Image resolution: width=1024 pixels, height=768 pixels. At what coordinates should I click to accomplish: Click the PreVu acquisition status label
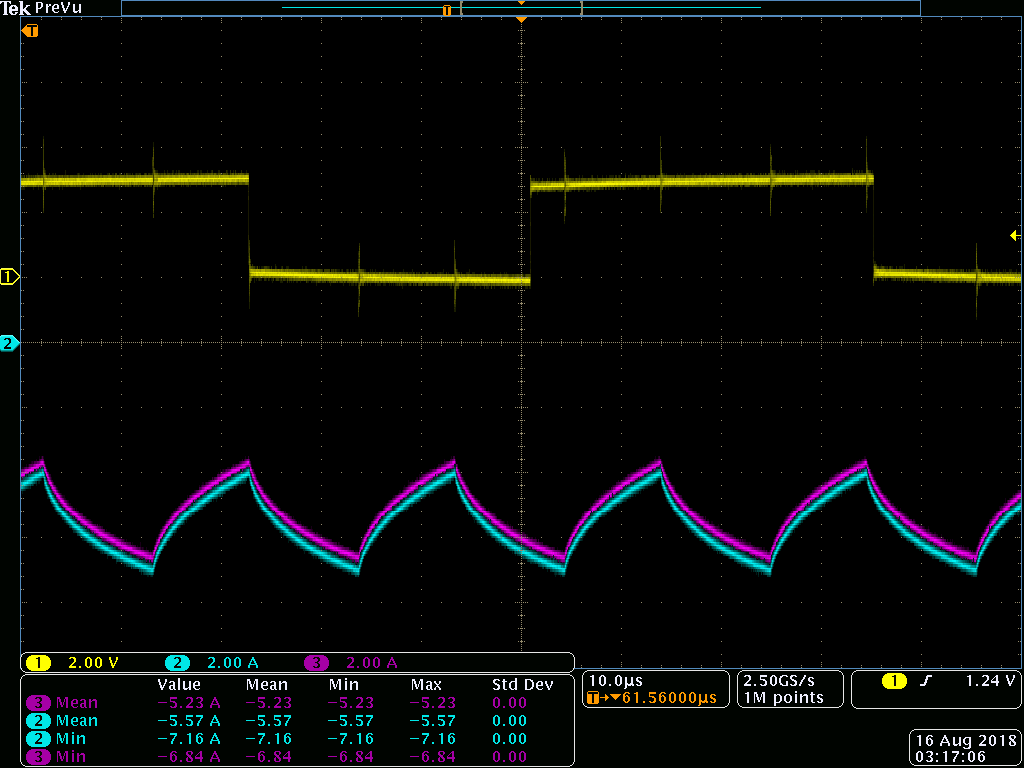coord(58,8)
